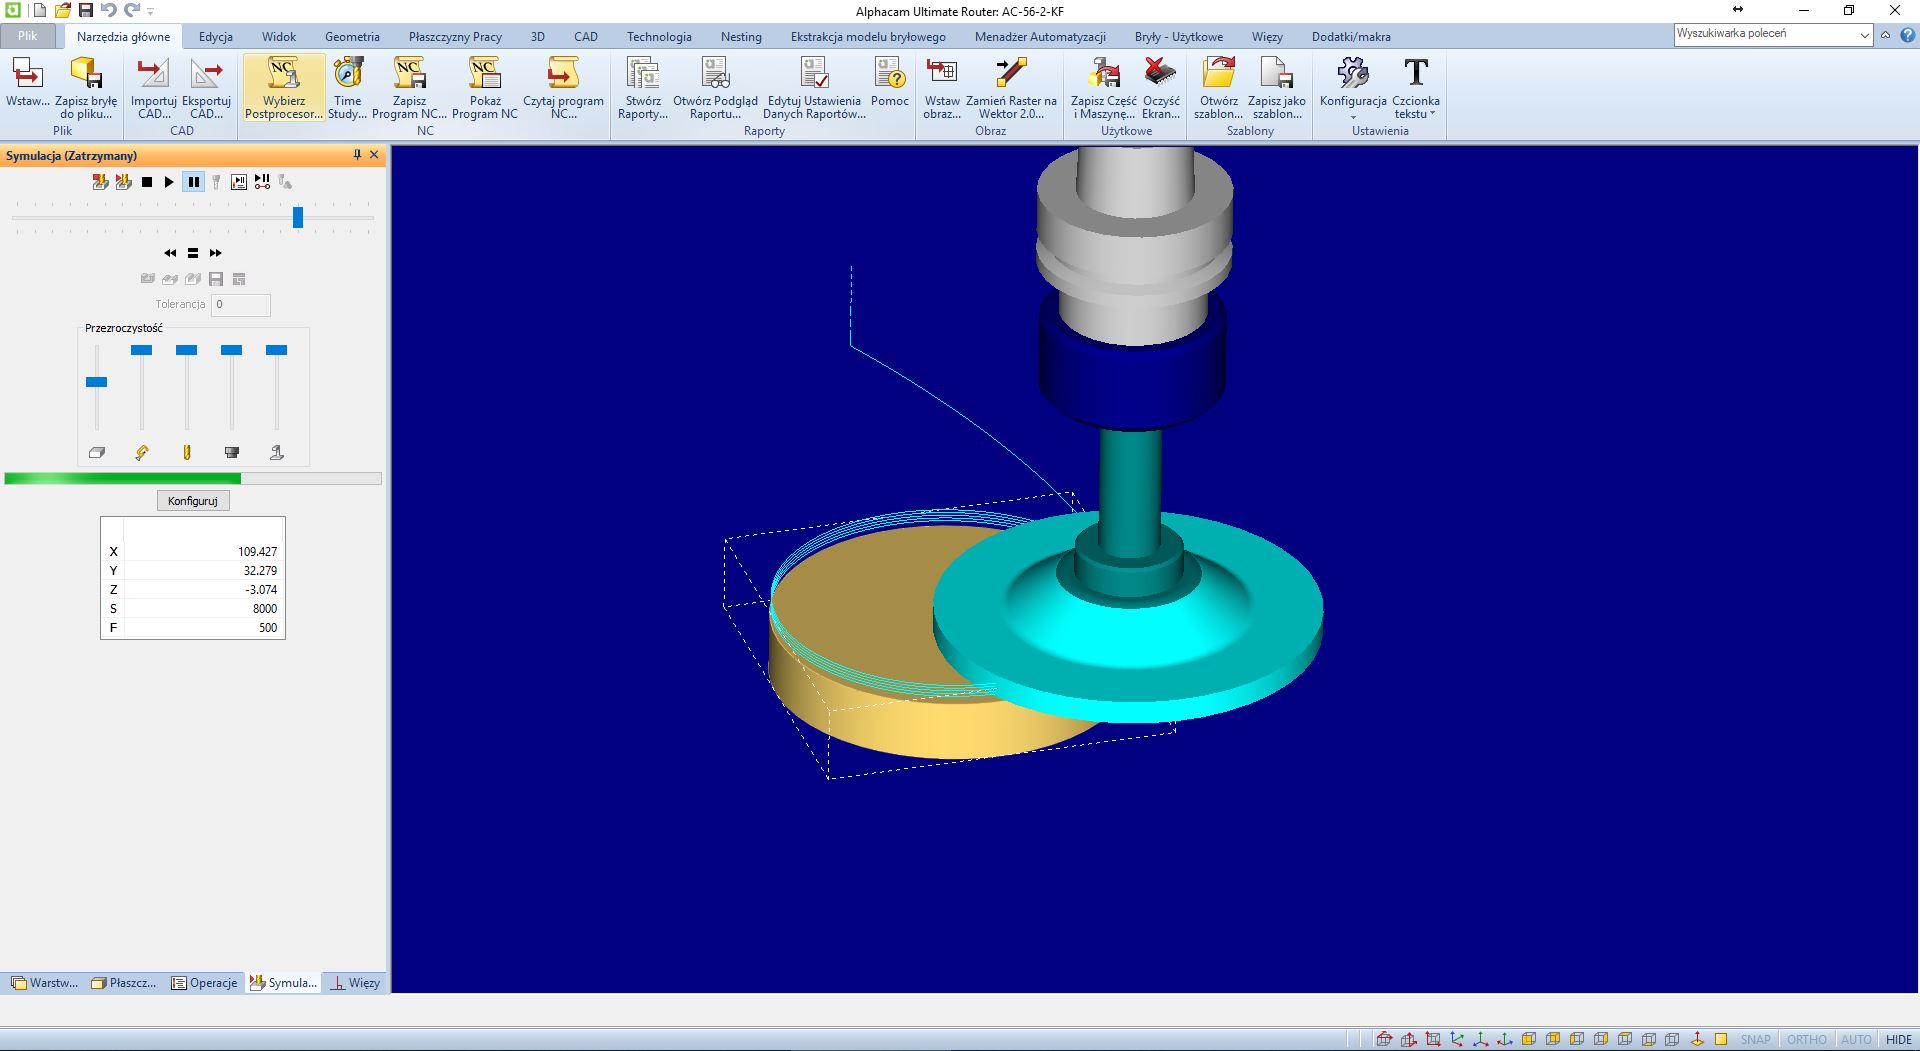Click Zamień Raster na Wektor 2.0 icon
Screen dimensions: 1920x1051
click(x=1011, y=88)
